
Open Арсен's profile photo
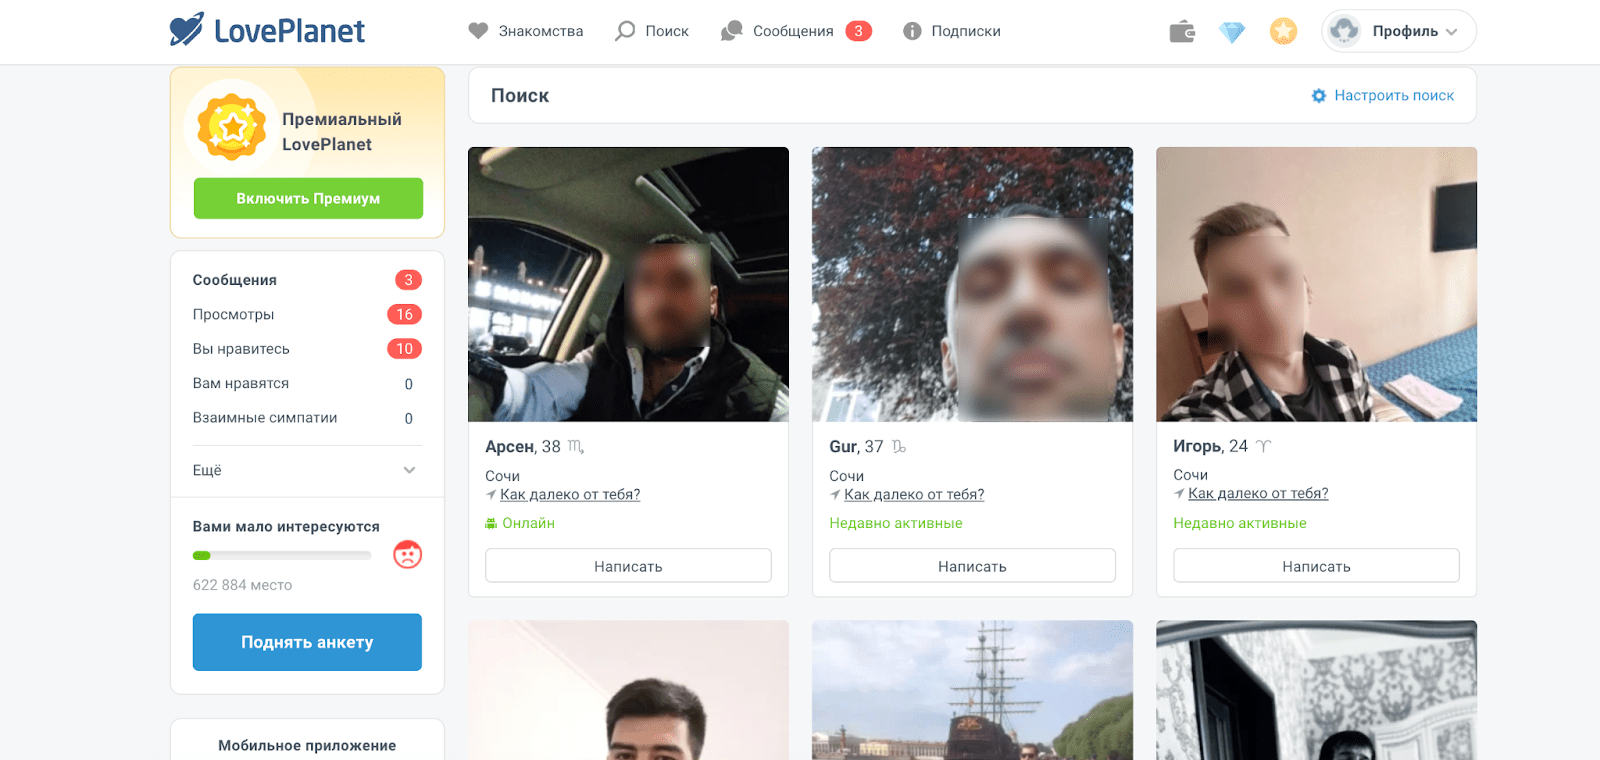click(x=628, y=284)
